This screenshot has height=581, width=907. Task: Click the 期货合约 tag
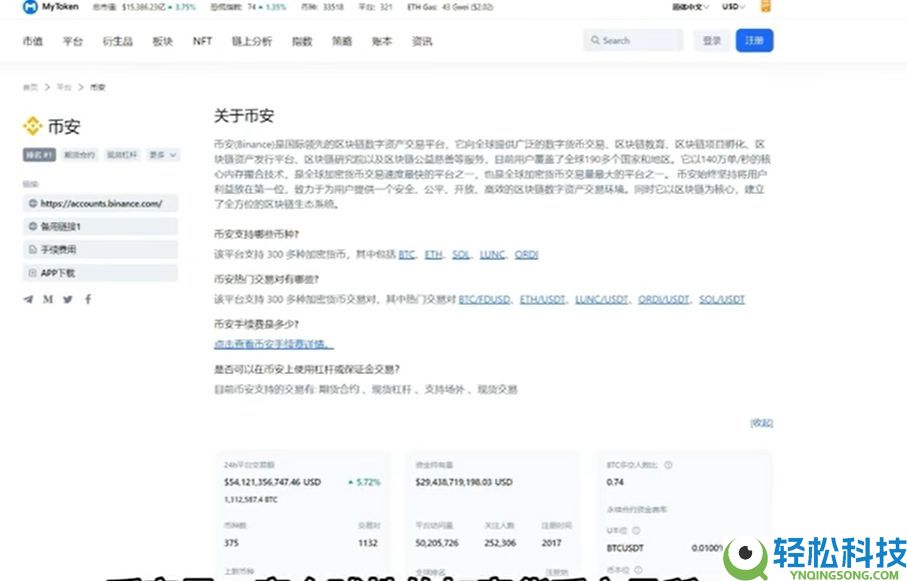coord(80,155)
